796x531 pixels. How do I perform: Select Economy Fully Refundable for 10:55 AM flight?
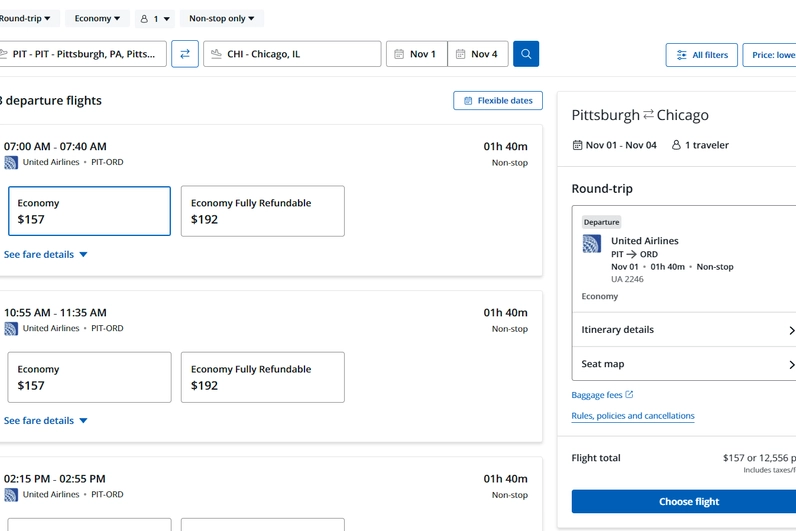[262, 377]
